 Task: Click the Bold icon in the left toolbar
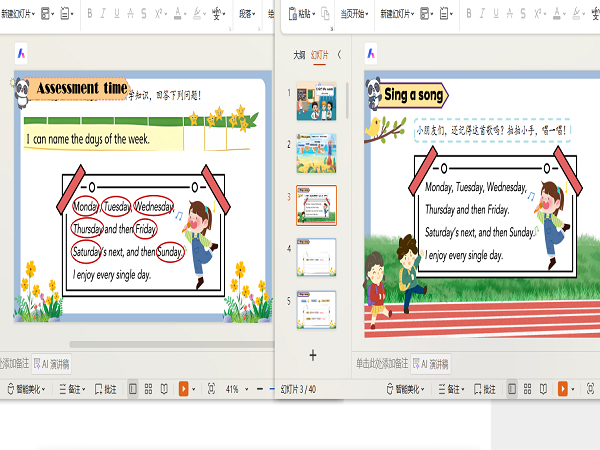coord(89,14)
